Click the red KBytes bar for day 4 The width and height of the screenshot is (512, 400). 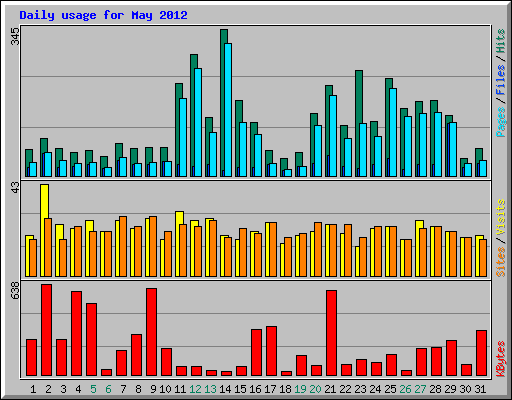coord(76,334)
